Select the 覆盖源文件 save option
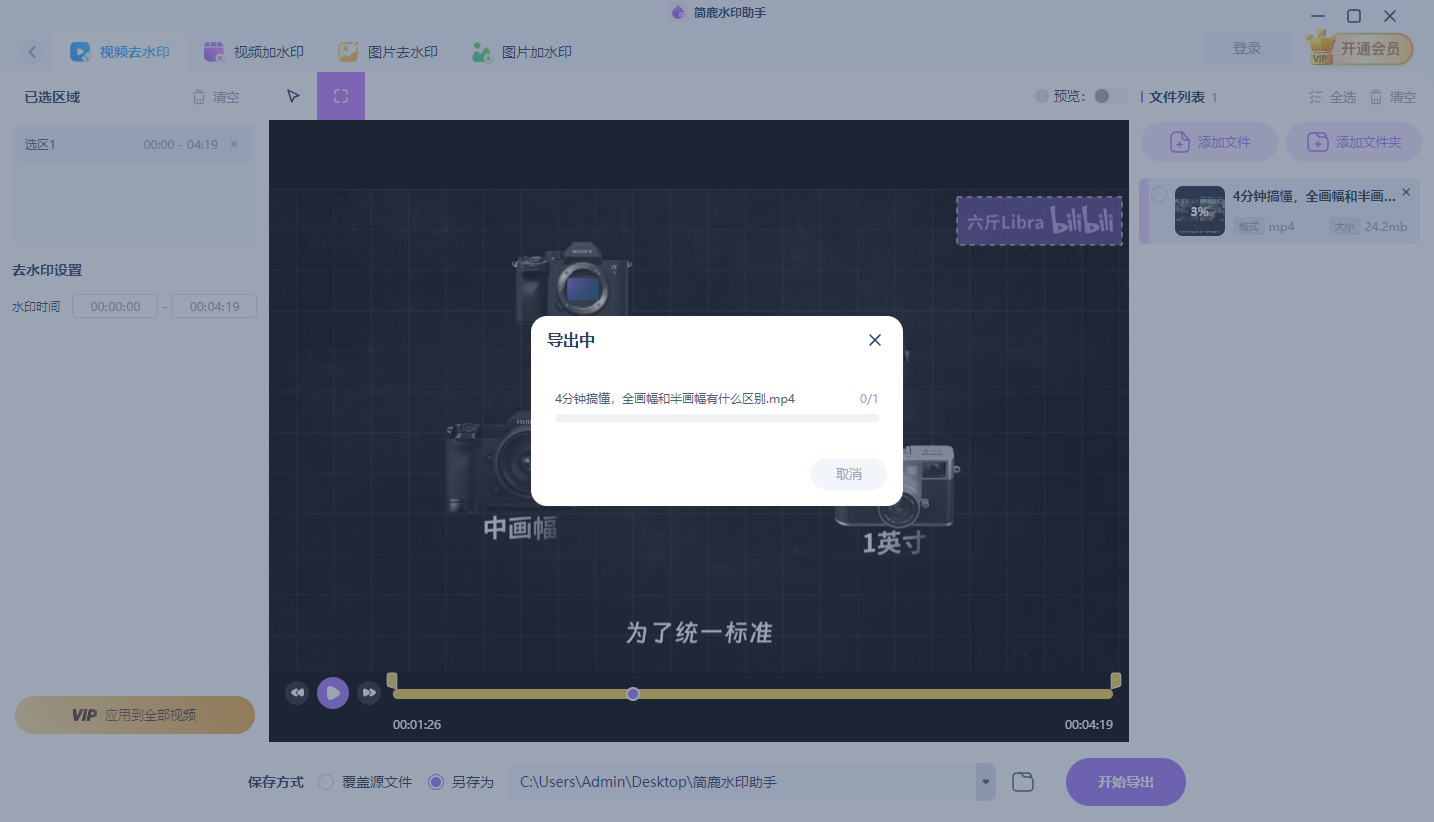The height and width of the screenshot is (822, 1434). click(325, 782)
